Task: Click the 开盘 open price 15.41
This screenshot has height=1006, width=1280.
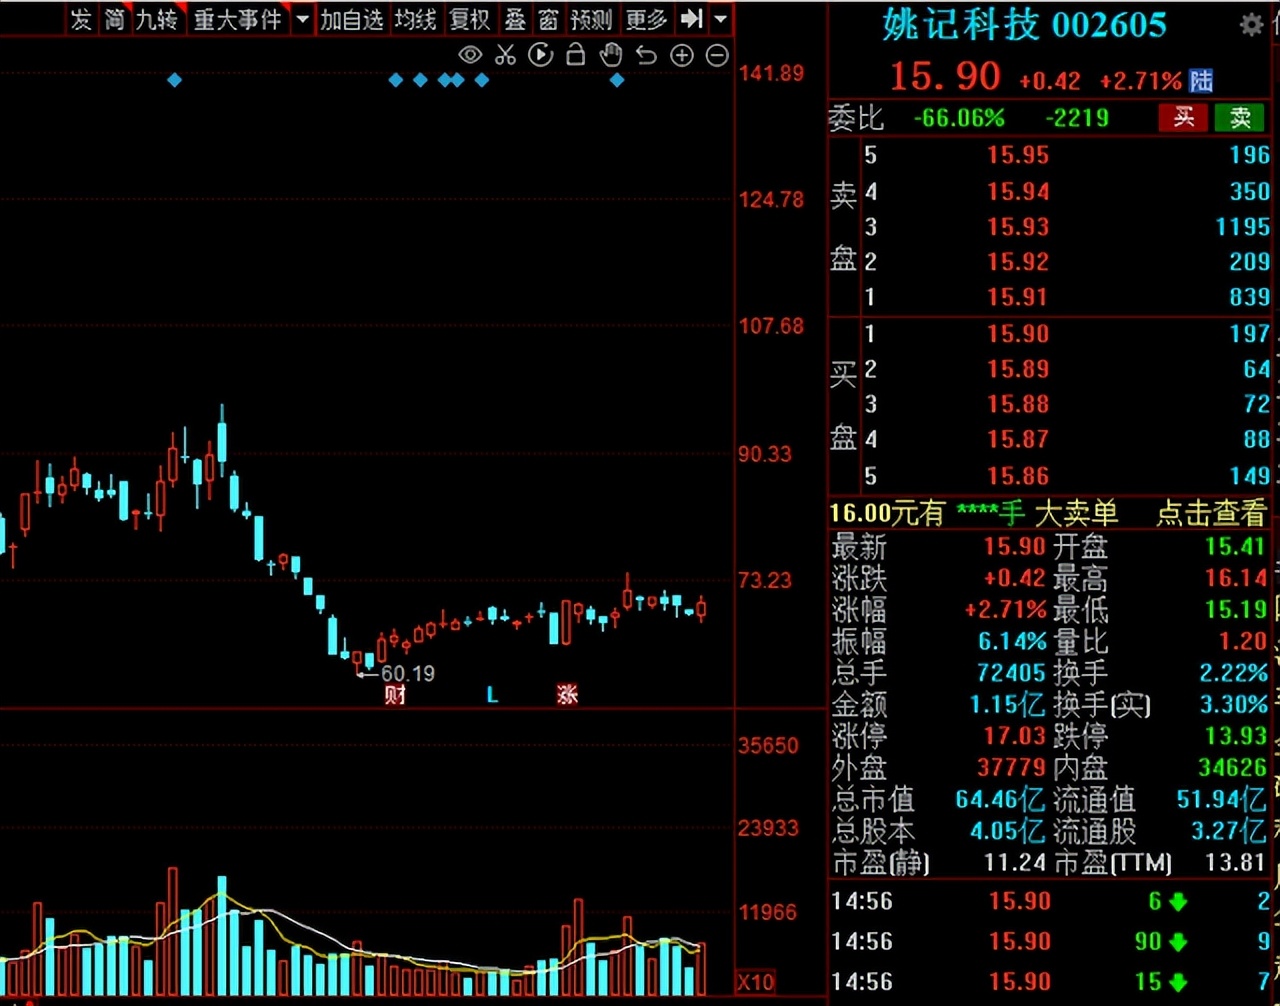Action: pyautogui.click(x=1235, y=546)
